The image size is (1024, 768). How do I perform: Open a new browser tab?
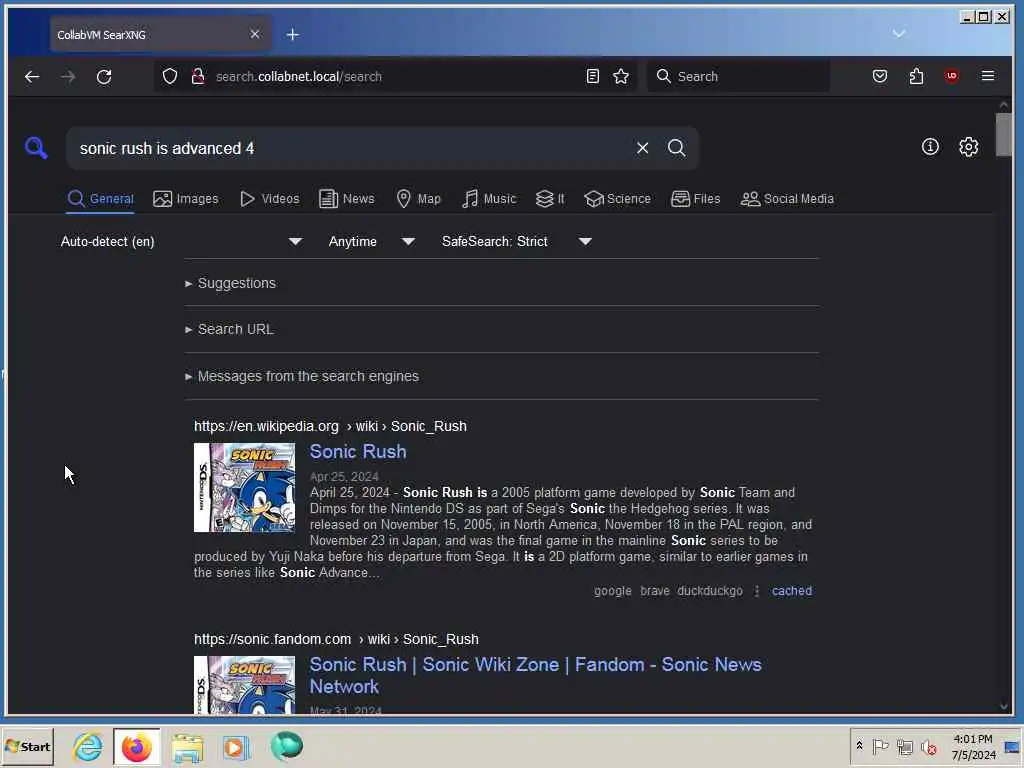pos(293,35)
